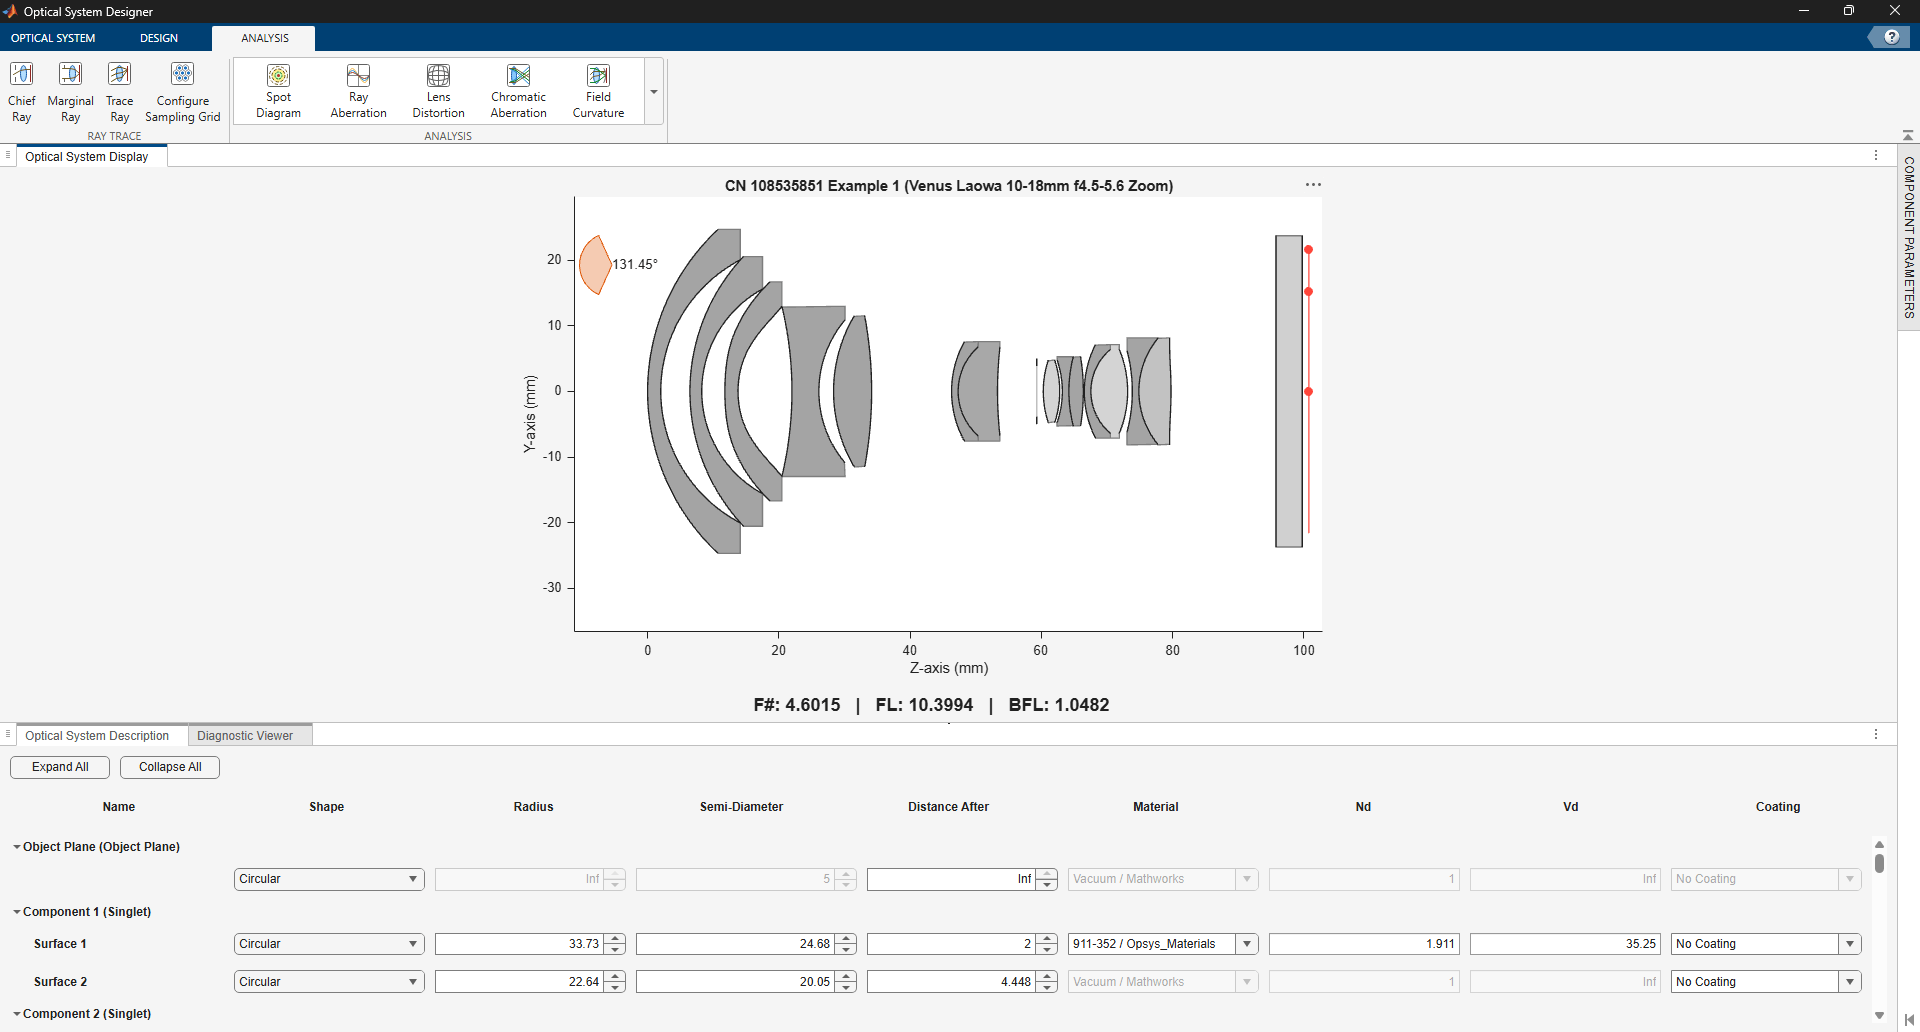Expand the Analysis gallery dropdown arrow

coord(654,92)
